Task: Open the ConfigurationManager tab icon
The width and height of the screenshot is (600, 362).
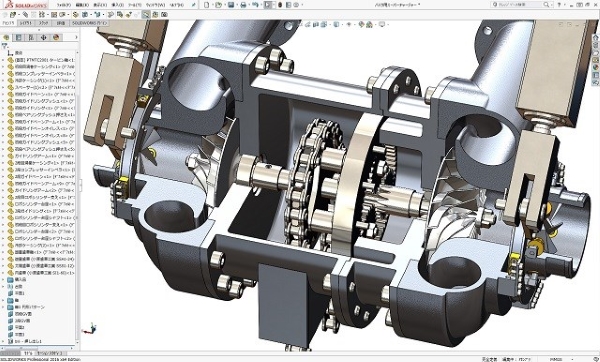Action: click(x=31, y=37)
